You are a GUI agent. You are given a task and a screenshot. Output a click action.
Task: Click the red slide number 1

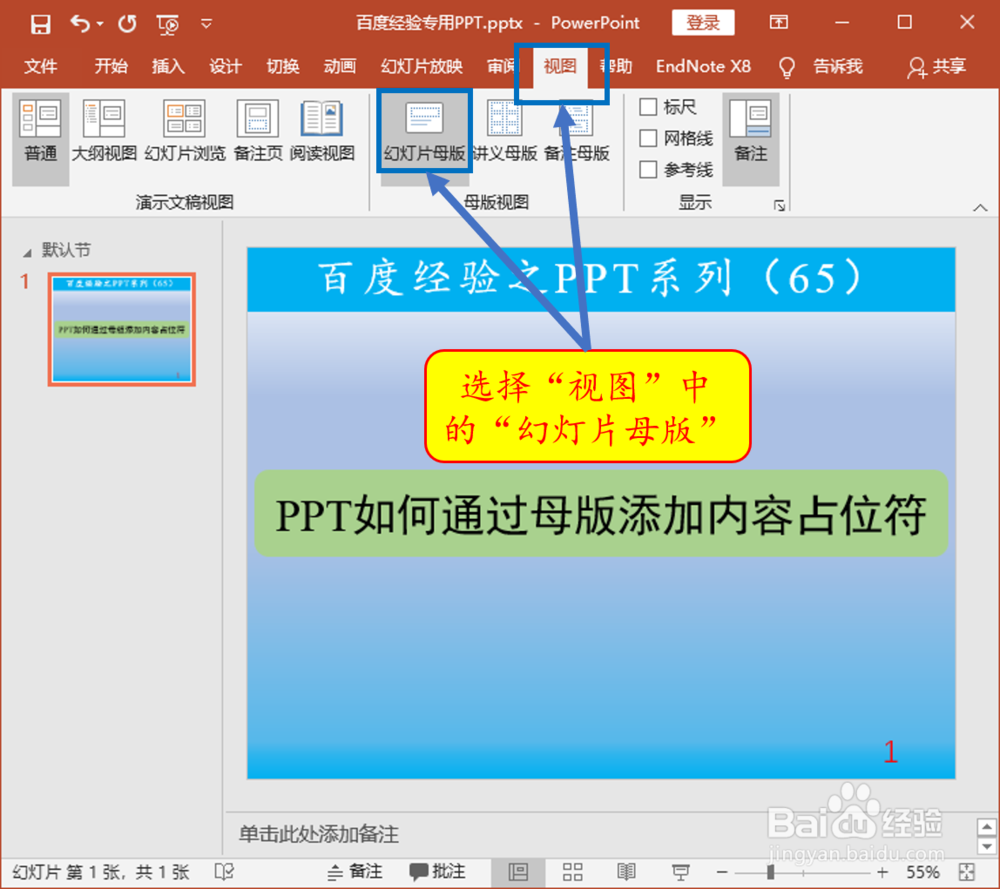(890, 752)
